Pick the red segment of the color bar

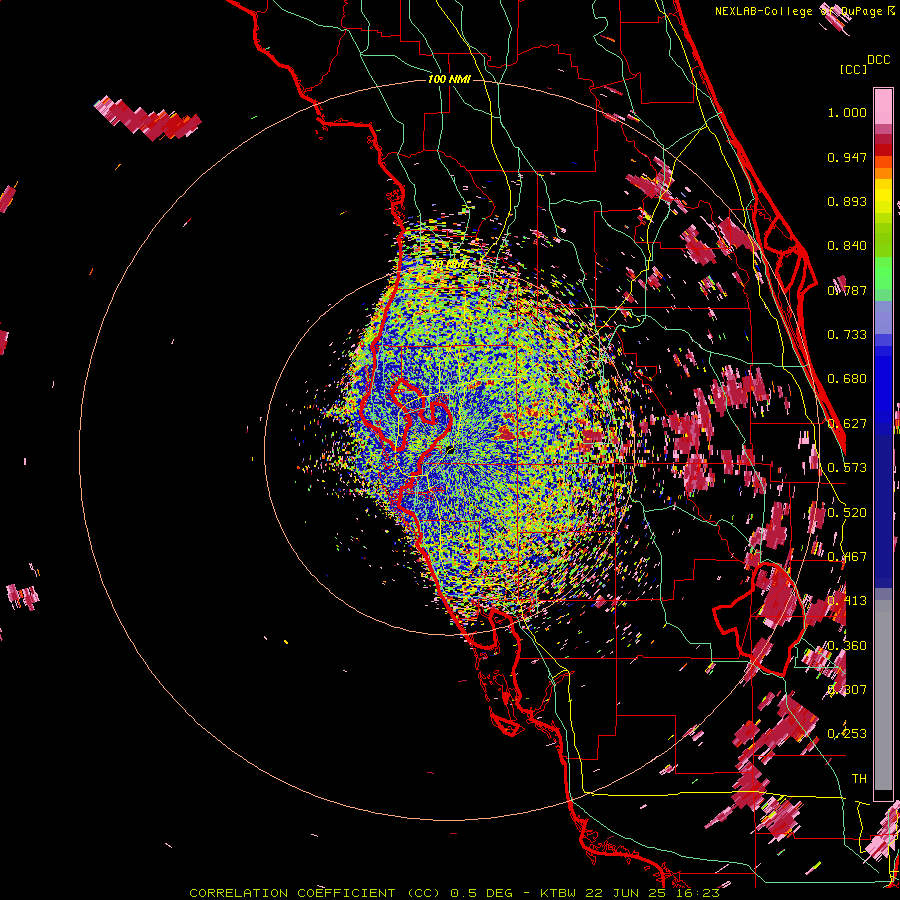point(883,150)
